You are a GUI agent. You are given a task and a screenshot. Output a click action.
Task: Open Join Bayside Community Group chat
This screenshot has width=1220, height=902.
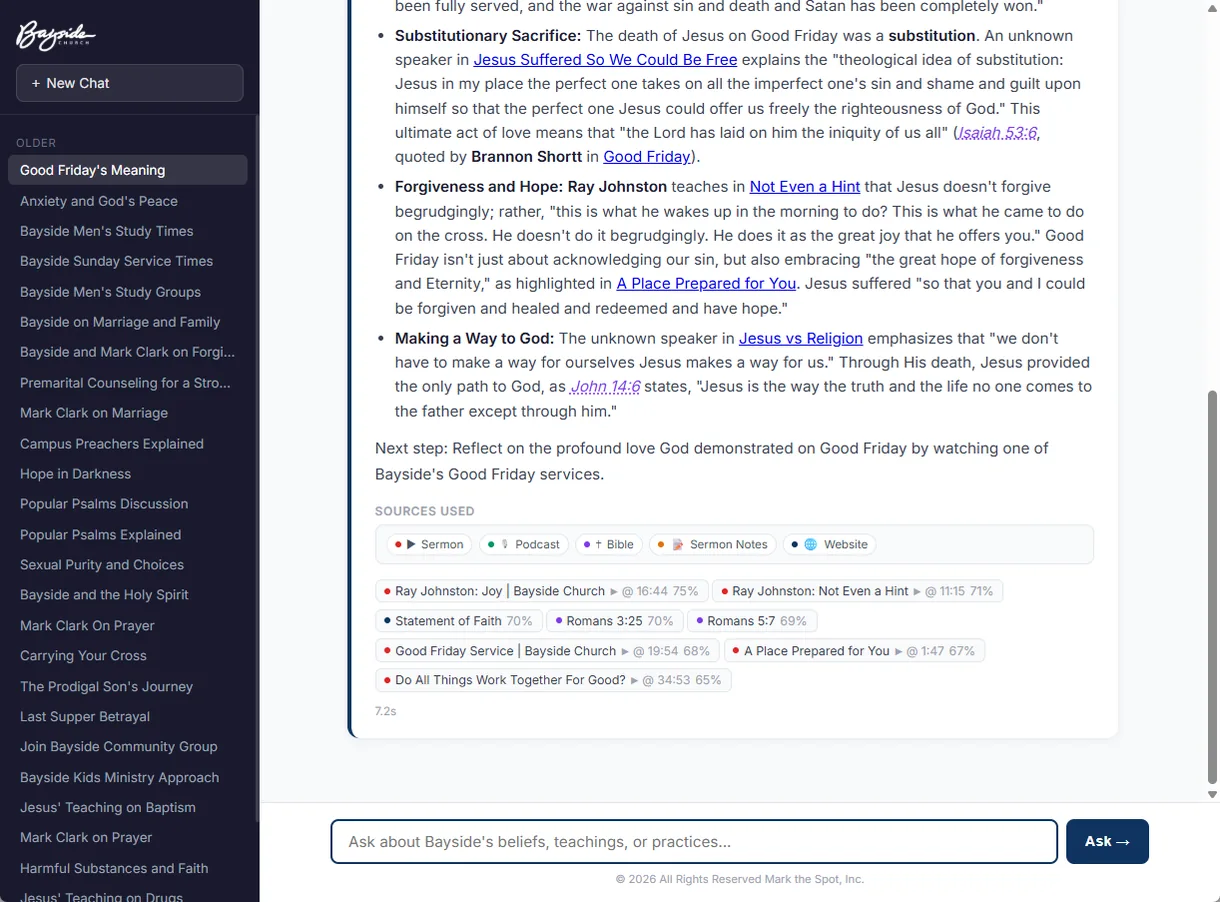[128, 747]
